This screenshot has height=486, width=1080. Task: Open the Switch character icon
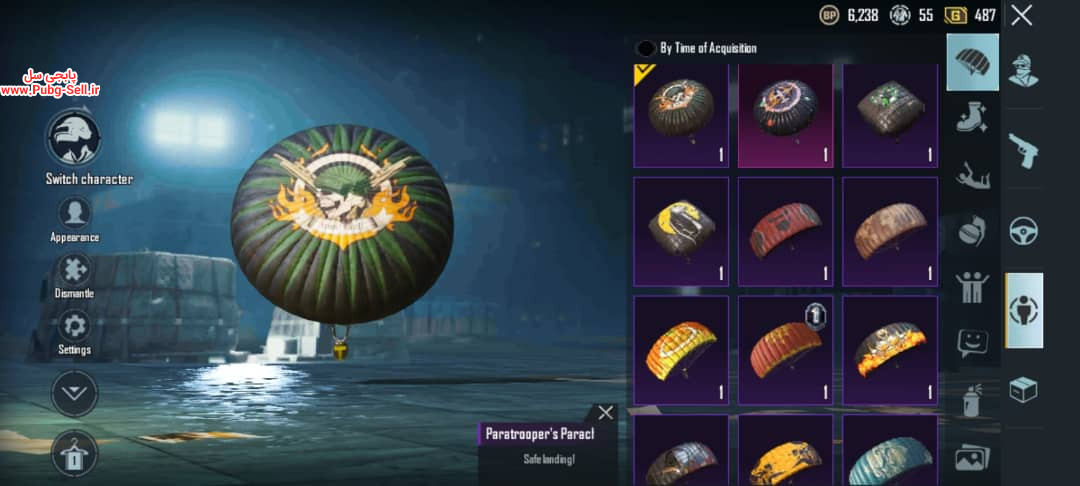74,138
